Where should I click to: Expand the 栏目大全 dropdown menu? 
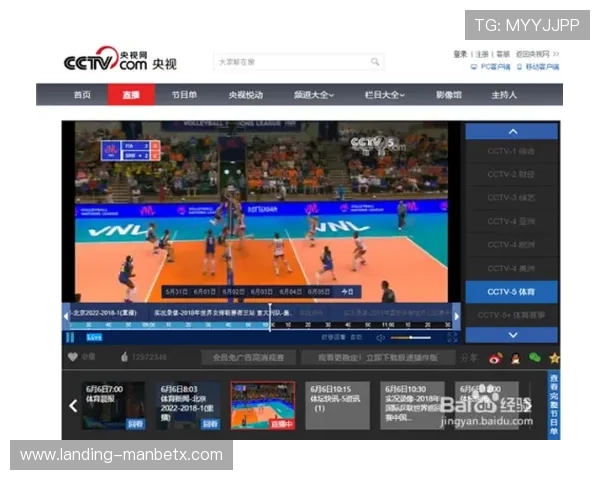pos(384,95)
